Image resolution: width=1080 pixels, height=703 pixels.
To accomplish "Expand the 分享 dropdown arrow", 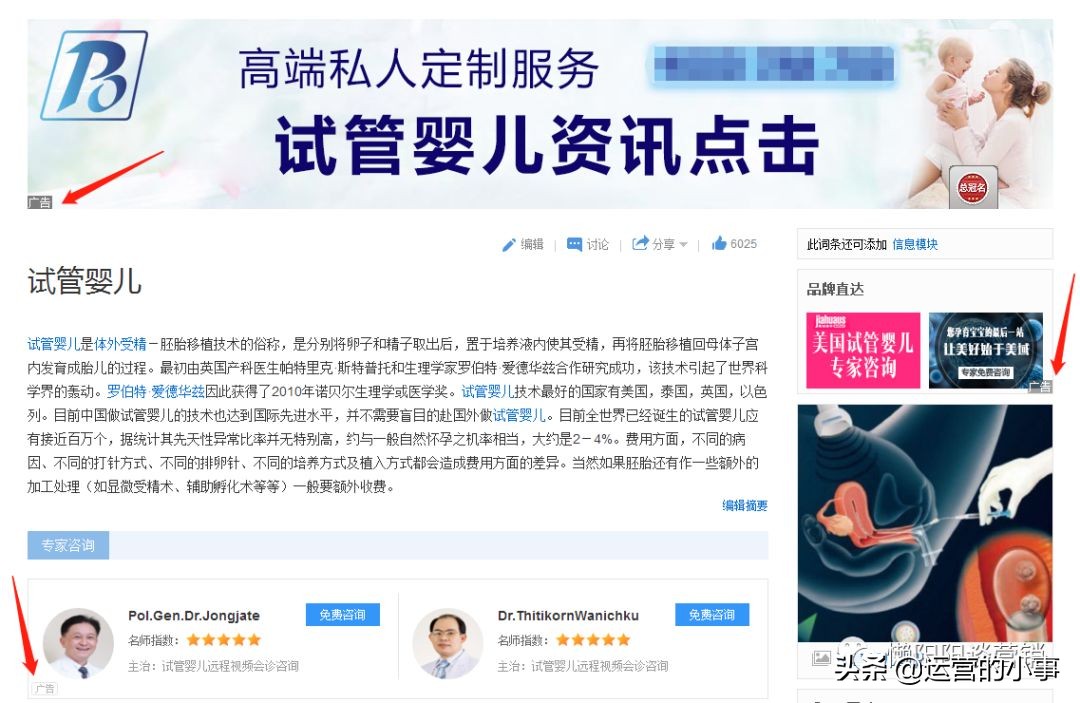I will [x=683, y=244].
